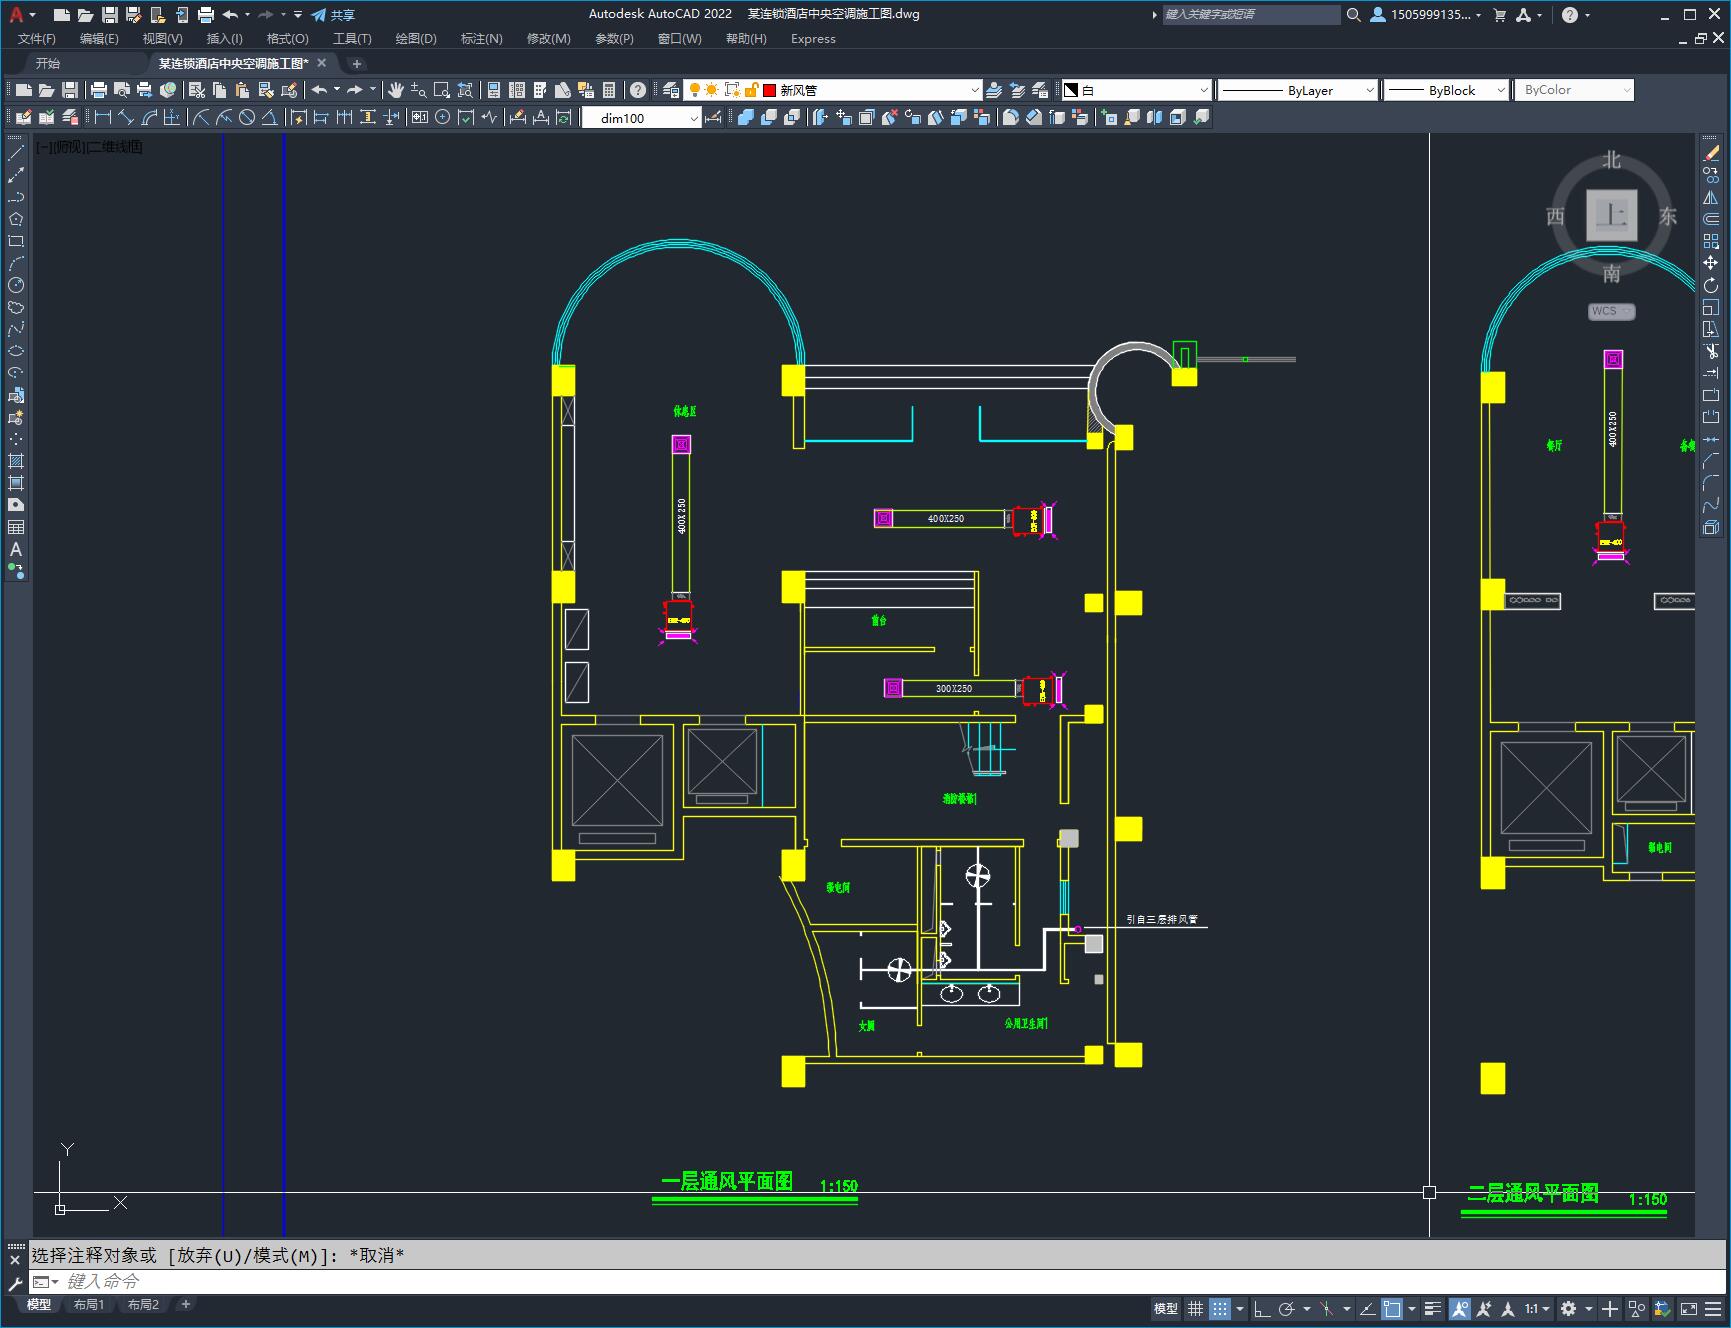The image size is (1731, 1328).
Task: Expand the dim100 dimension style dropdown
Action: click(x=642, y=118)
